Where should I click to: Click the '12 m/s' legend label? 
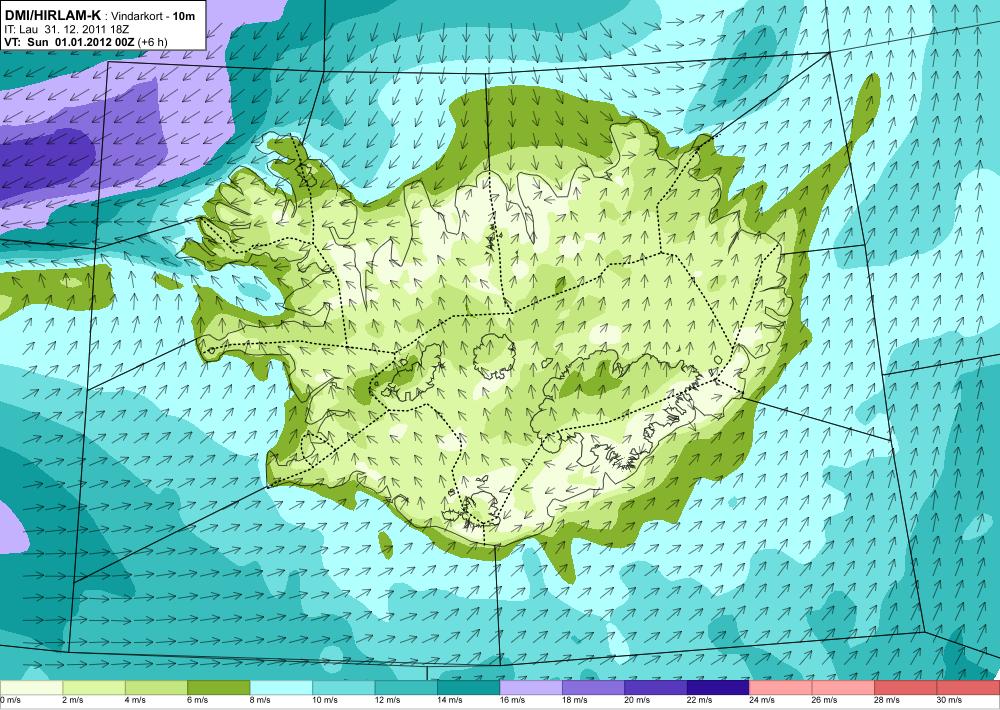point(388,700)
